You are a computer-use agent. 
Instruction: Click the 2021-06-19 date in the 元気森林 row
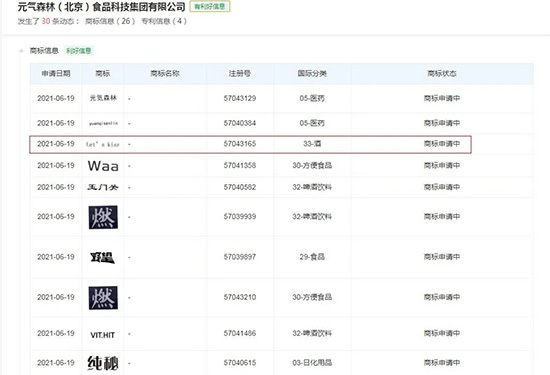56,98
